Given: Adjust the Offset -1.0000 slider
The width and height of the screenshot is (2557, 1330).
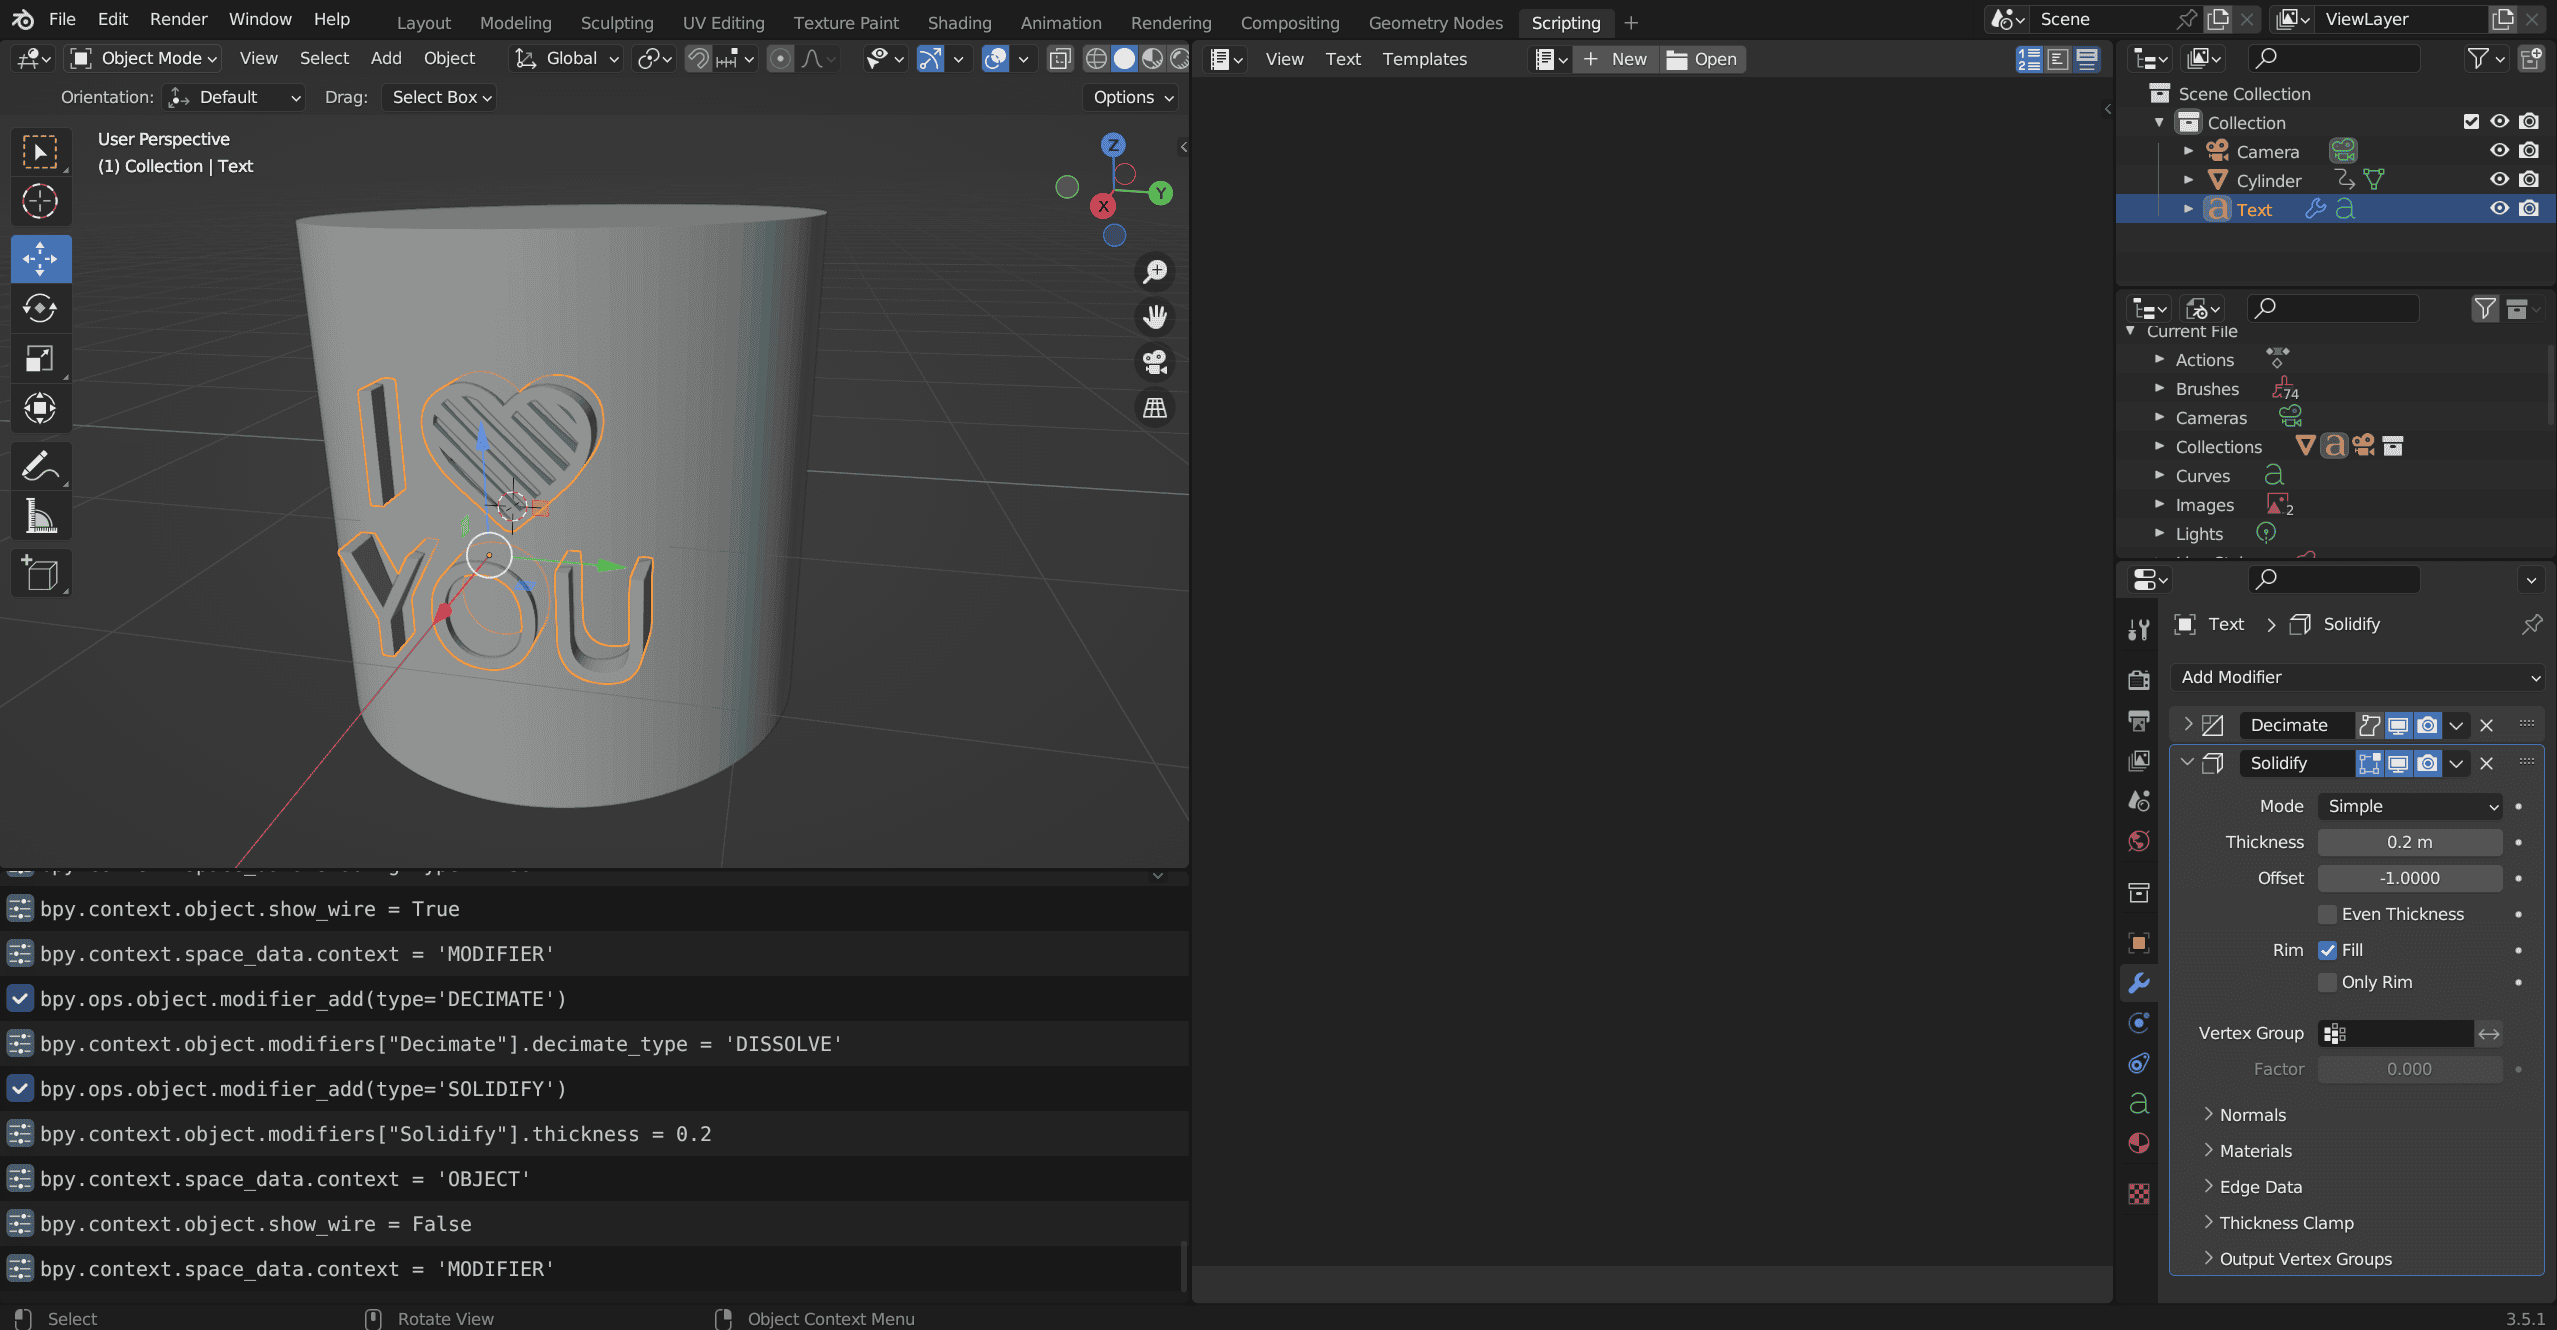Looking at the screenshot, I should point(2410,878).
